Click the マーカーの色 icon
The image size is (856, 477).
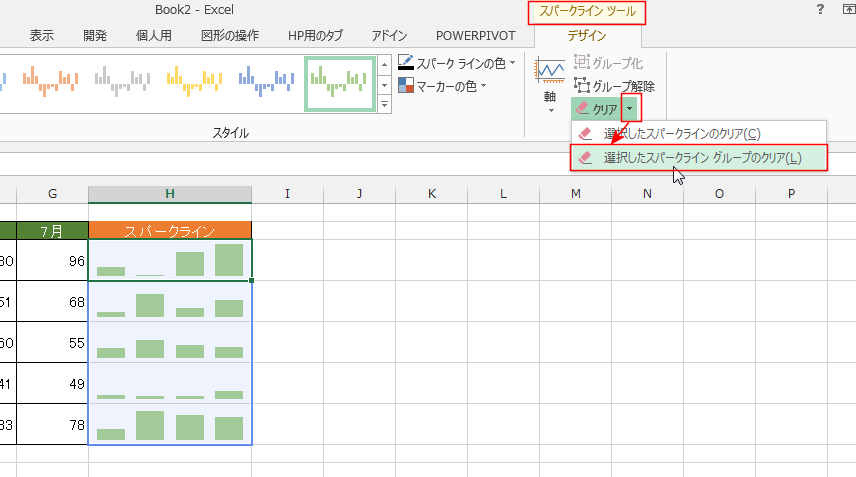[406, 86]
